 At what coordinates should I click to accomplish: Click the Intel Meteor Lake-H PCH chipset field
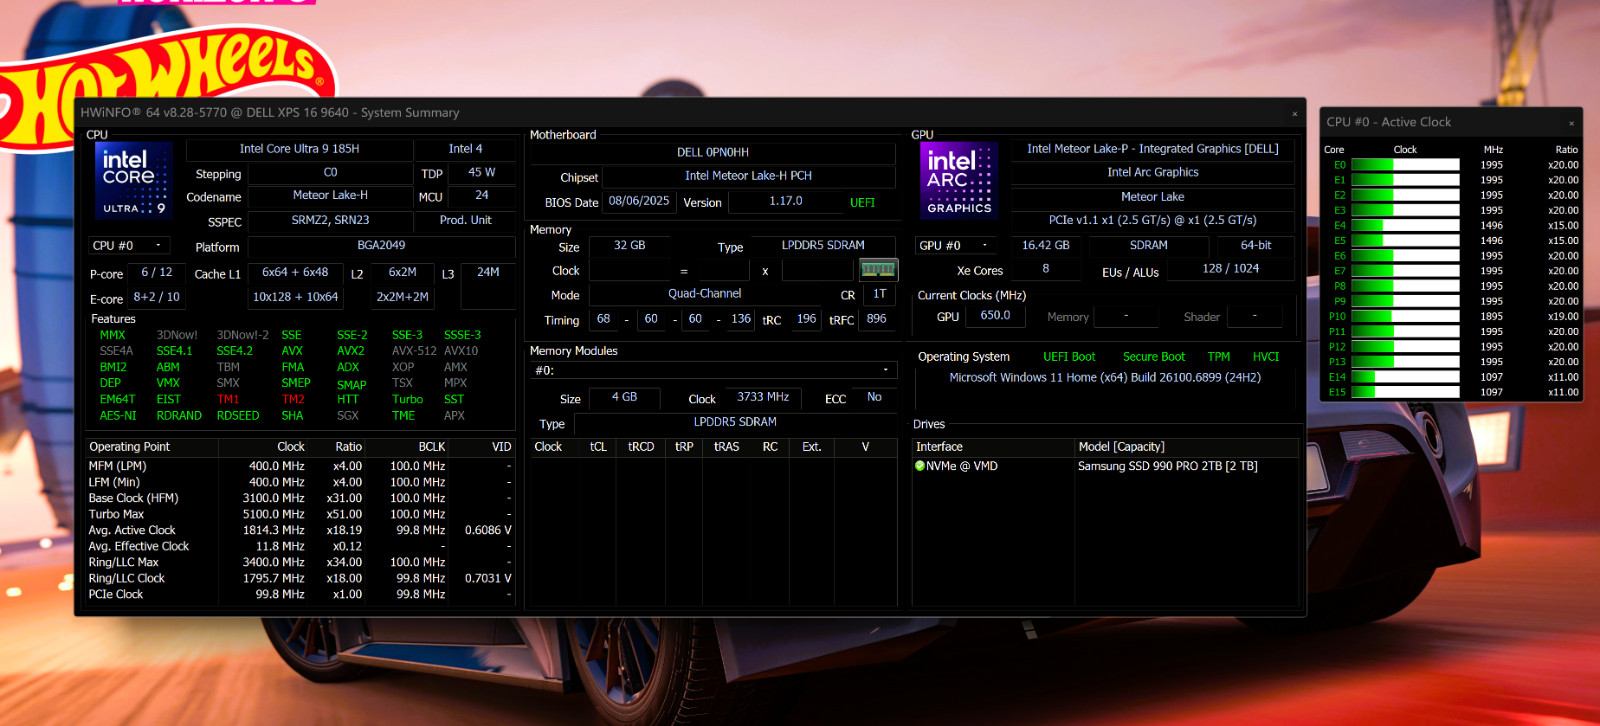tap(748, 176)
